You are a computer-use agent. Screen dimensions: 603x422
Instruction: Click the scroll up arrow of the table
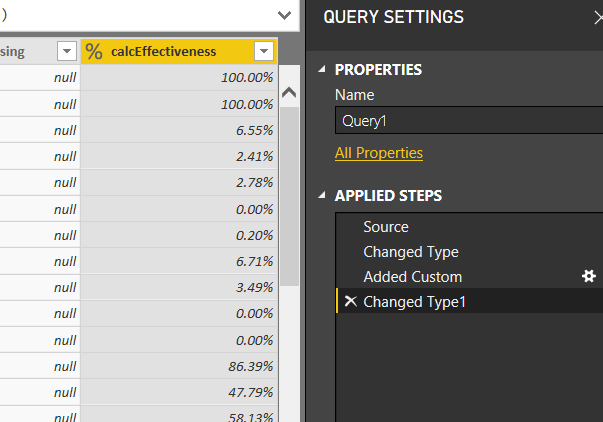(x=289, y=92)
